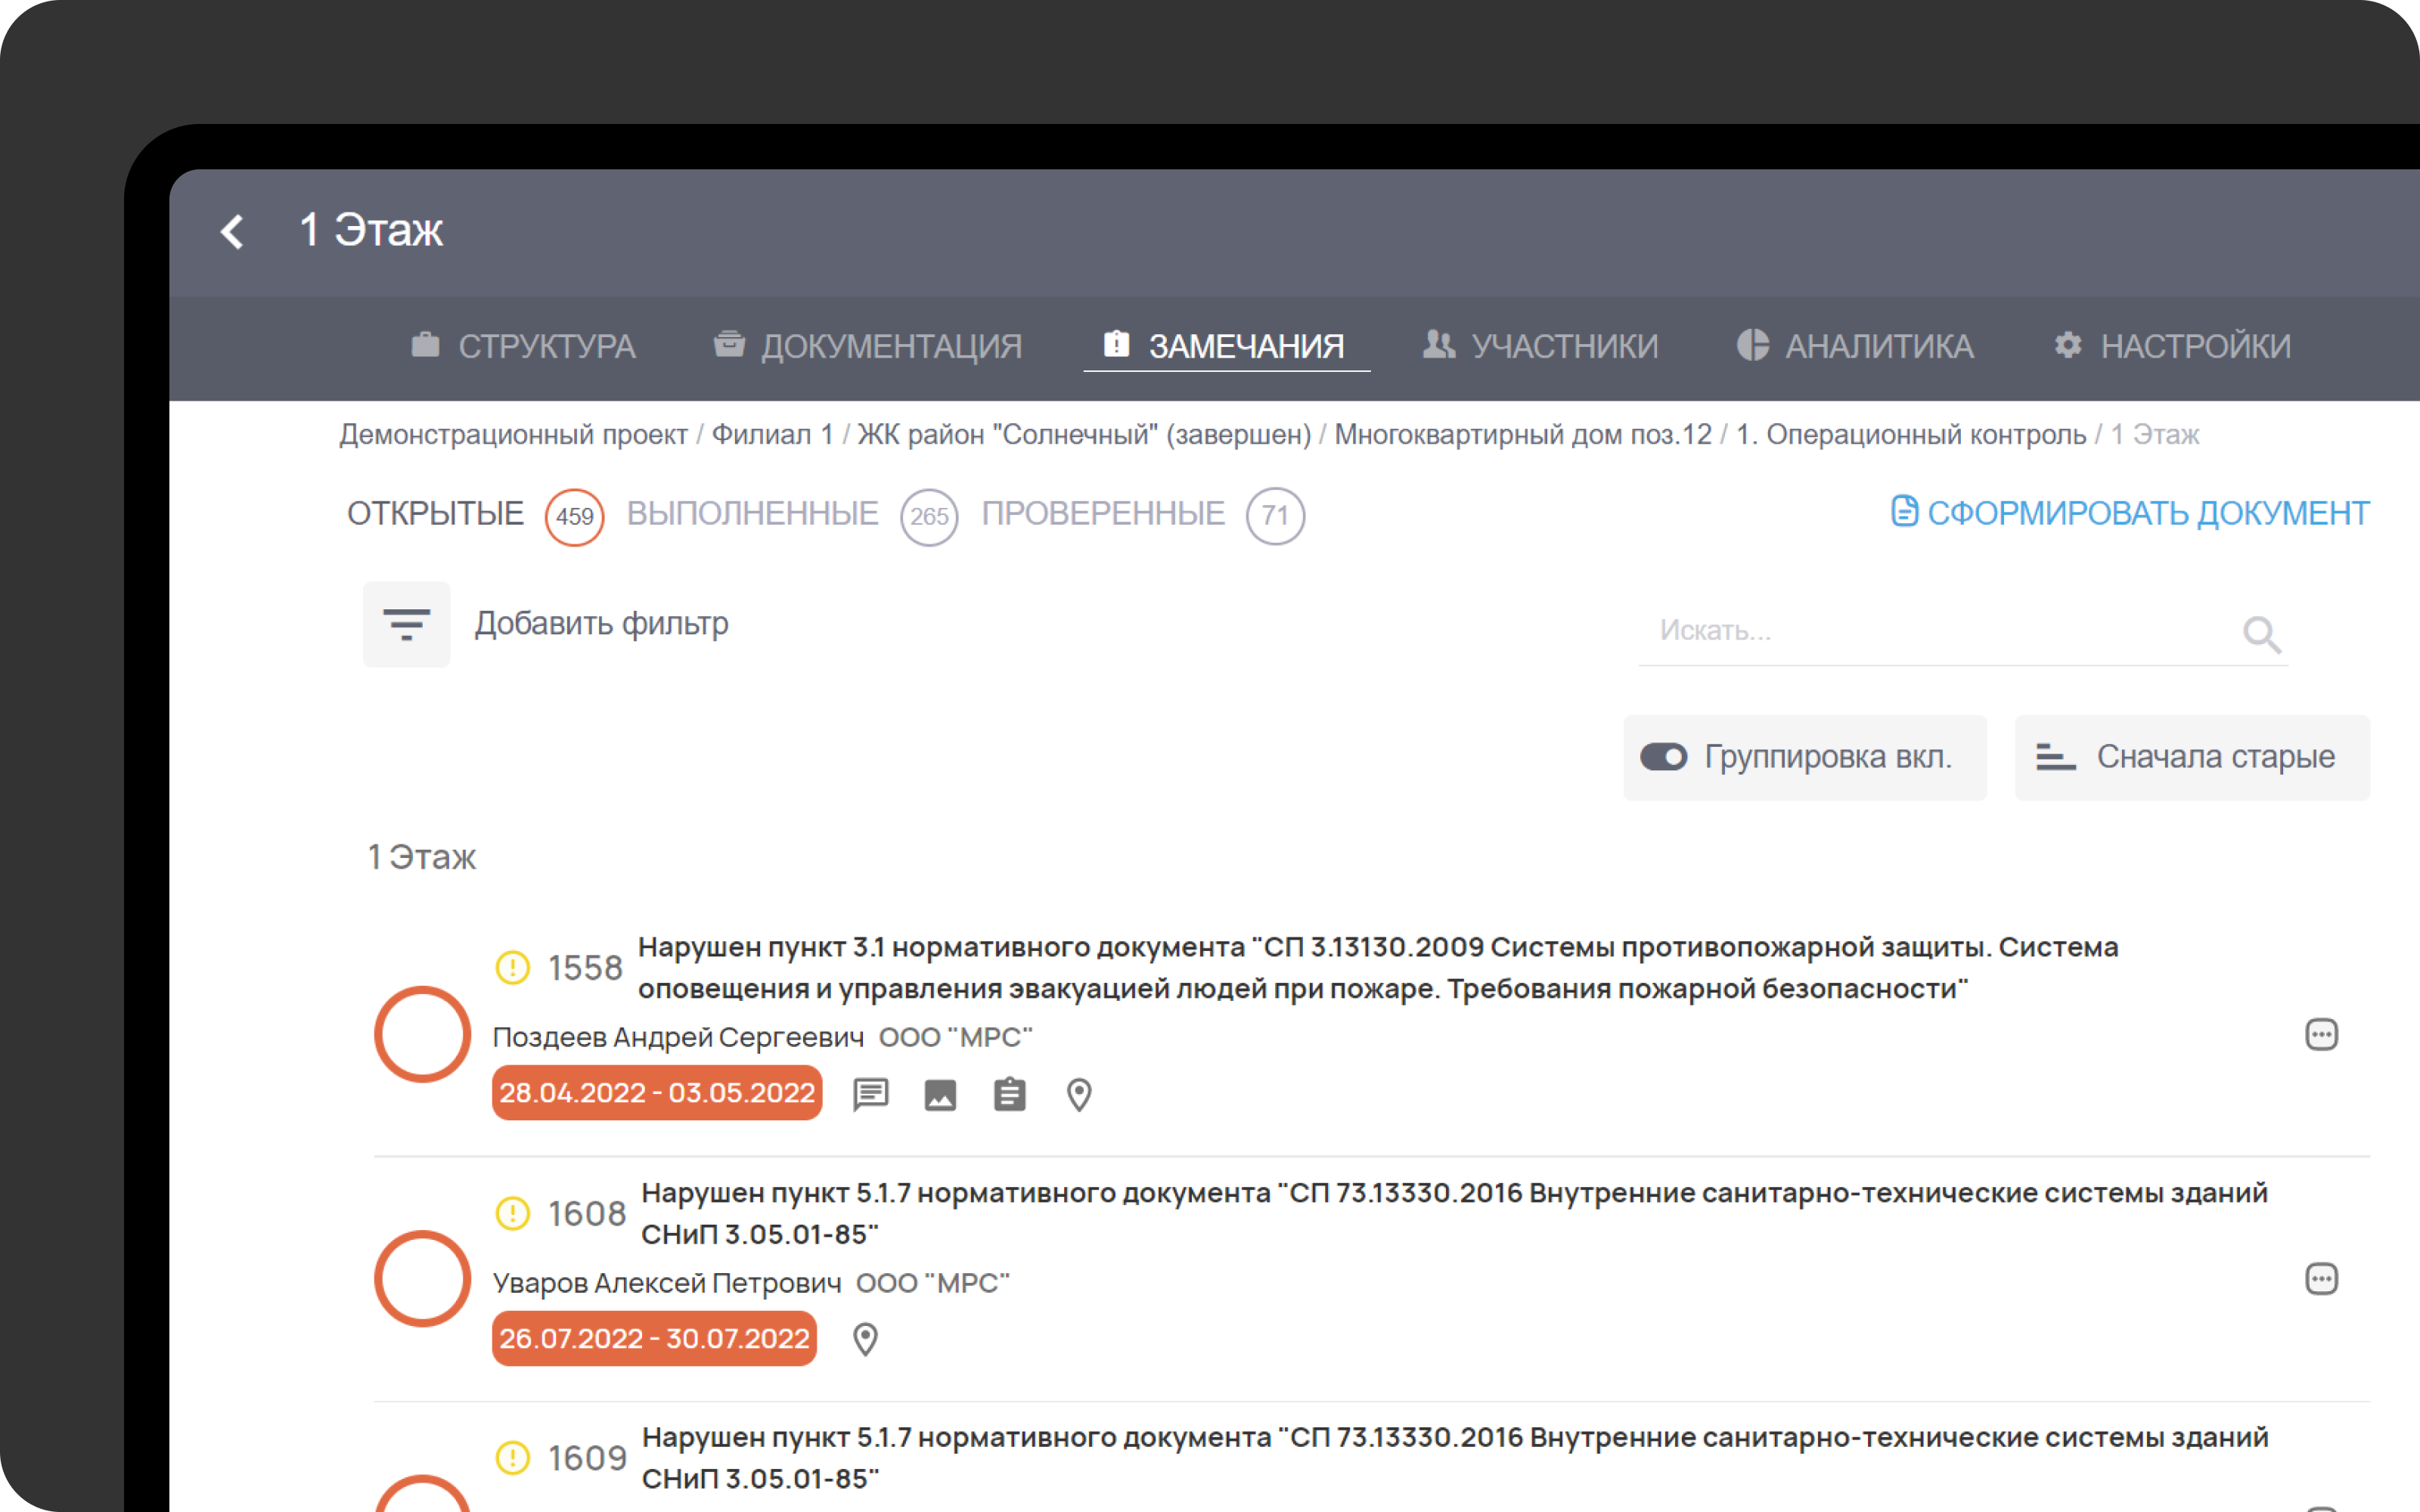2420x1512 pixels.
Task: Click the 265 completed count badge
Action: (x=929, y=516)
